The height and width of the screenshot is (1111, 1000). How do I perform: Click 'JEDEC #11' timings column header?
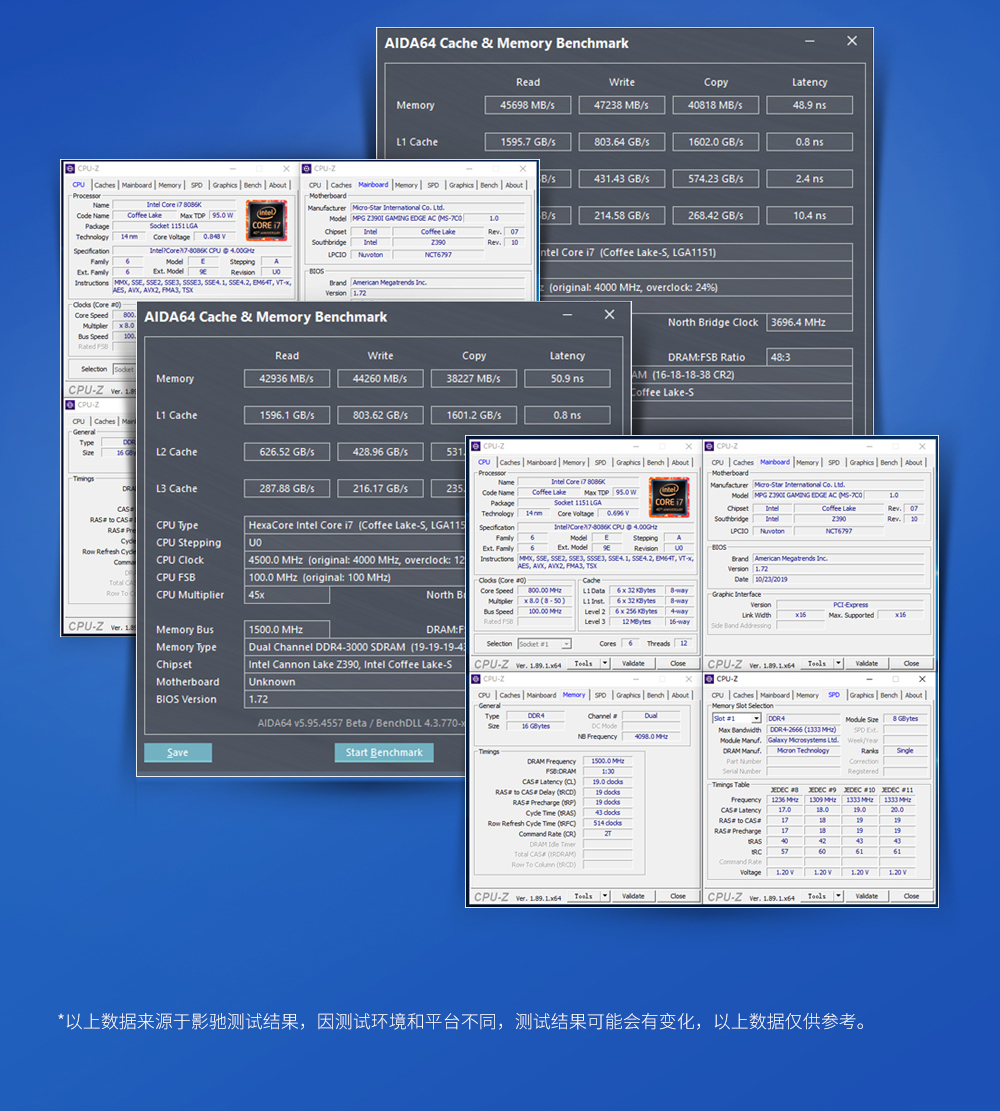pos(897,789)
